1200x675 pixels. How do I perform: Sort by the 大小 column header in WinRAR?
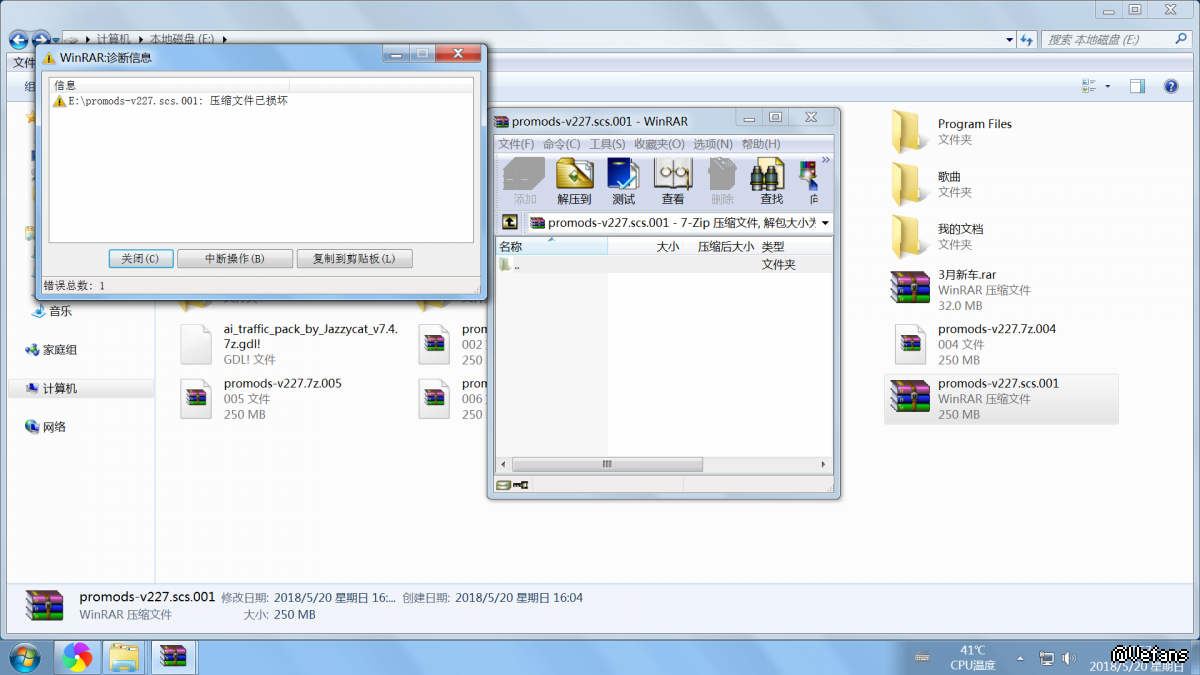coord(648,246)
